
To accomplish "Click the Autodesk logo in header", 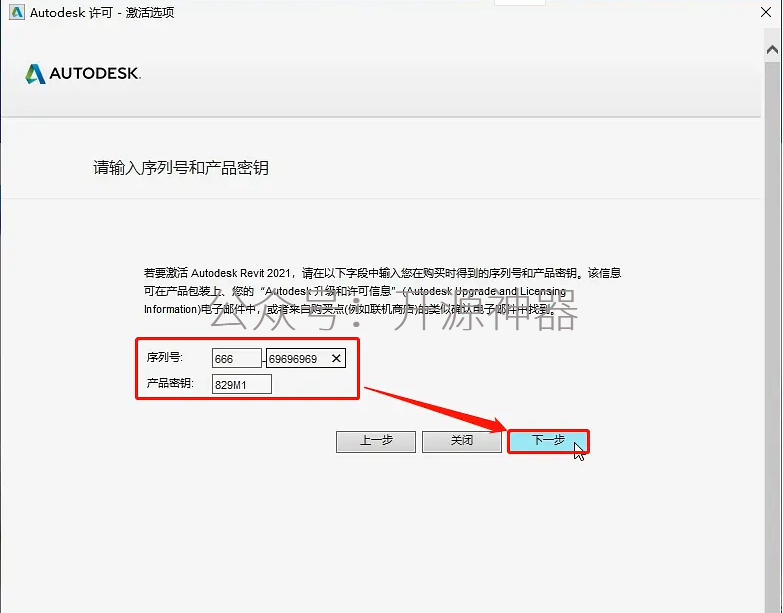I will (83, 73).
